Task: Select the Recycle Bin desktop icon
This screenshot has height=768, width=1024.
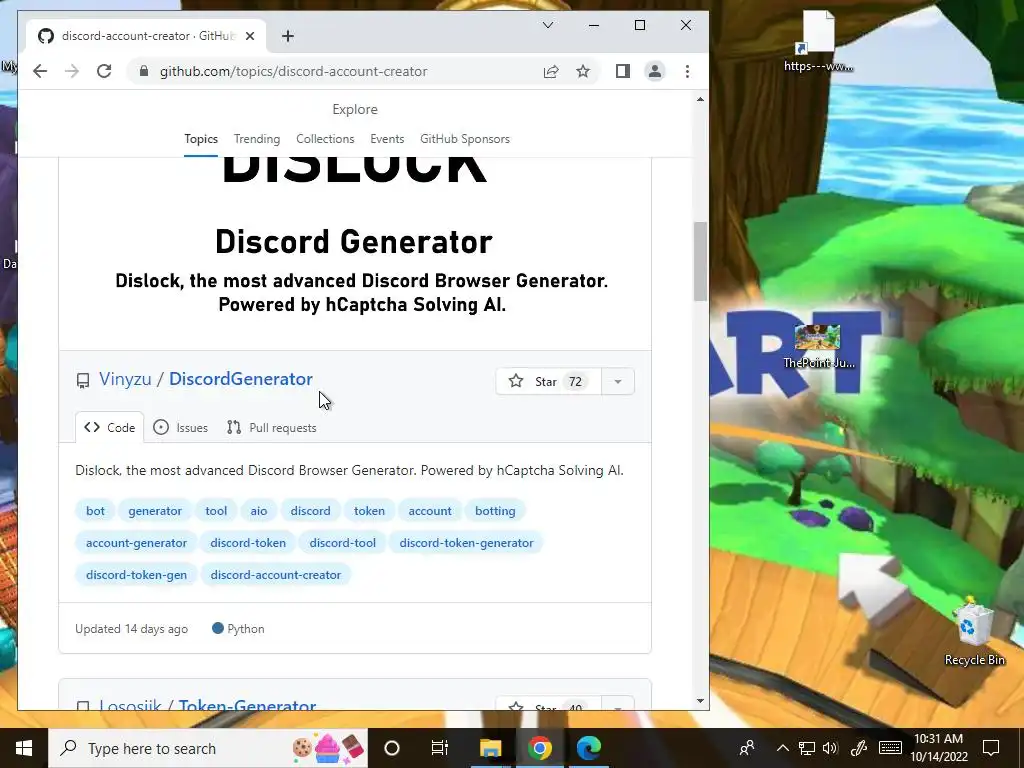Action: tap(974, 632)
